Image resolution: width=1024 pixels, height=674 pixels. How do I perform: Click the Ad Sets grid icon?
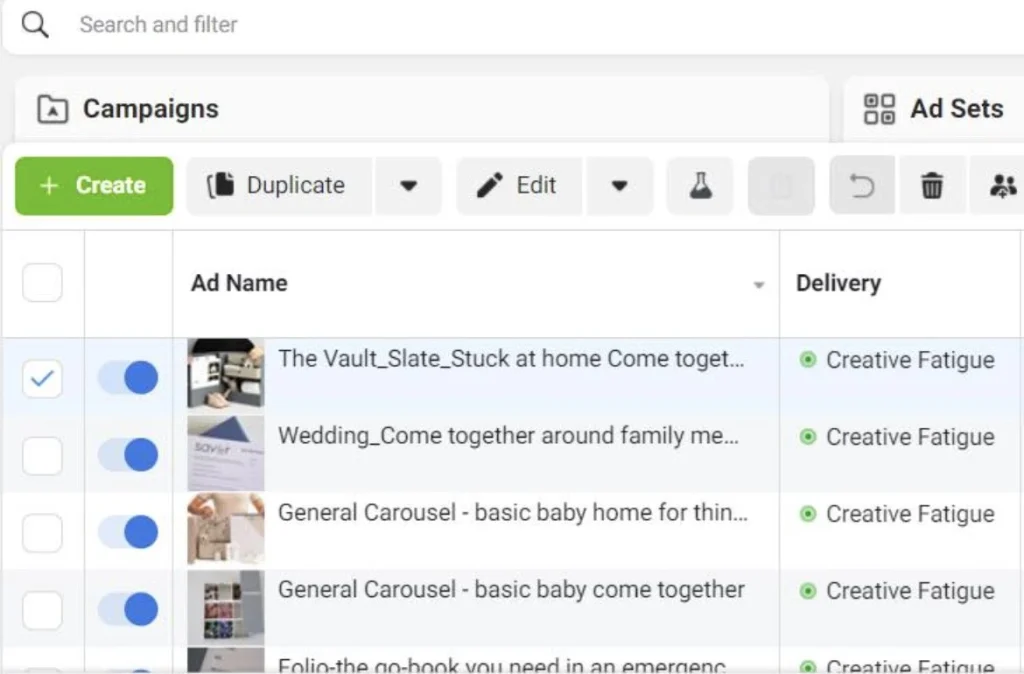click(x=879, y=109)
